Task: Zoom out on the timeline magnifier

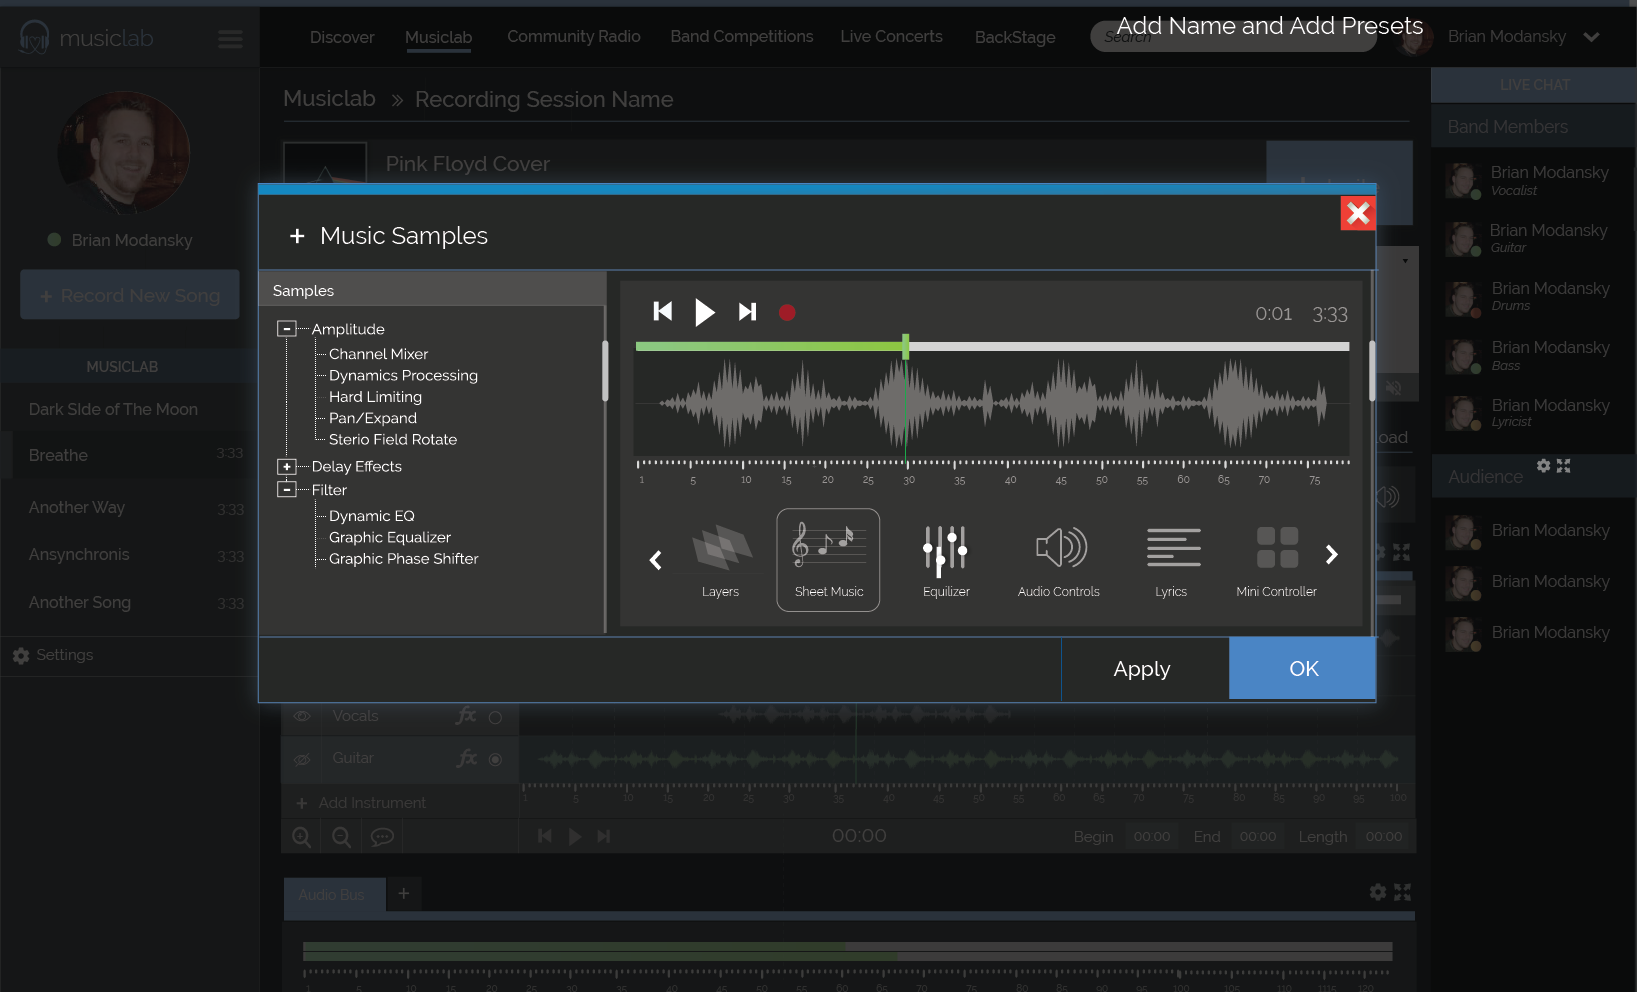Action: click(x=341, y=837)
